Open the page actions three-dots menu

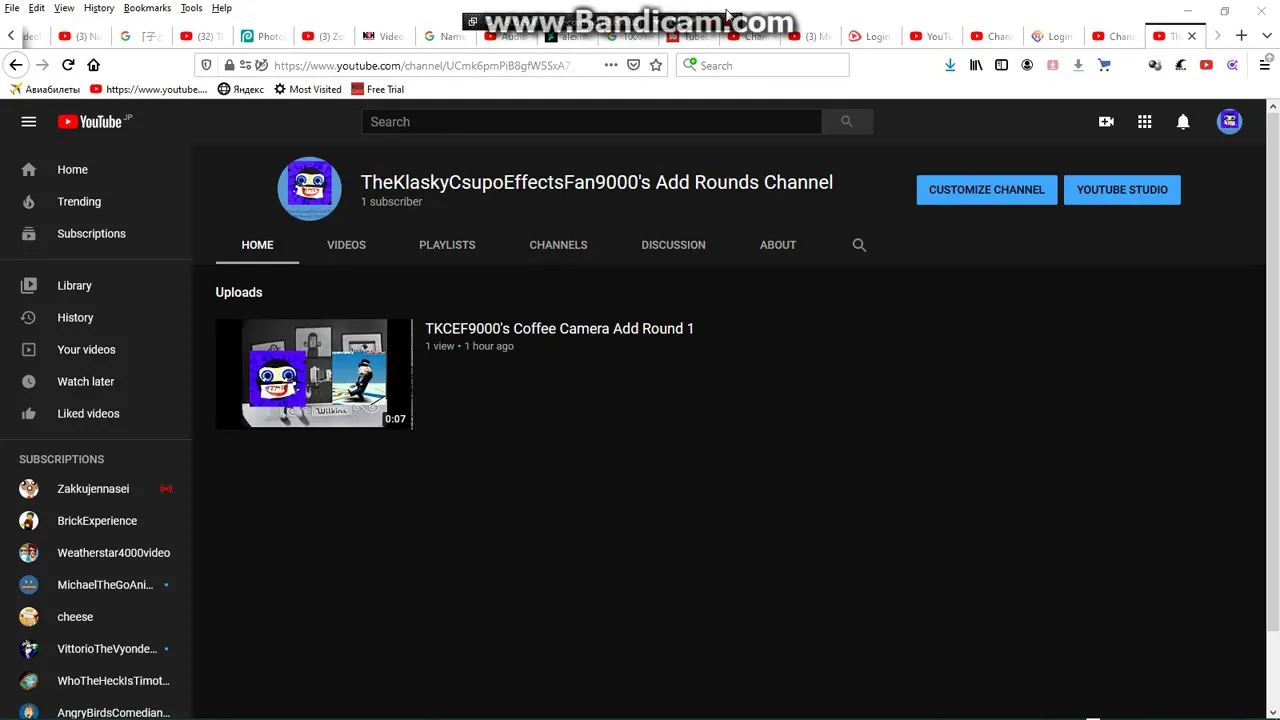[x=611, y=65]
